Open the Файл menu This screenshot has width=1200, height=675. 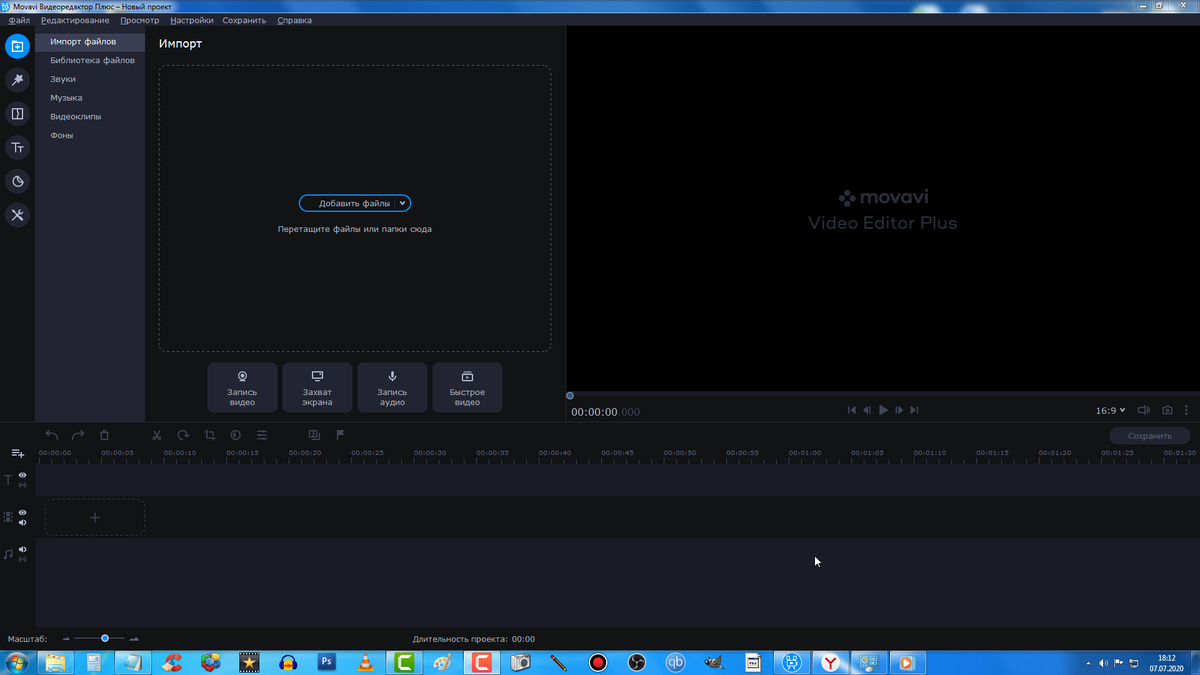[x=19, y=20]
